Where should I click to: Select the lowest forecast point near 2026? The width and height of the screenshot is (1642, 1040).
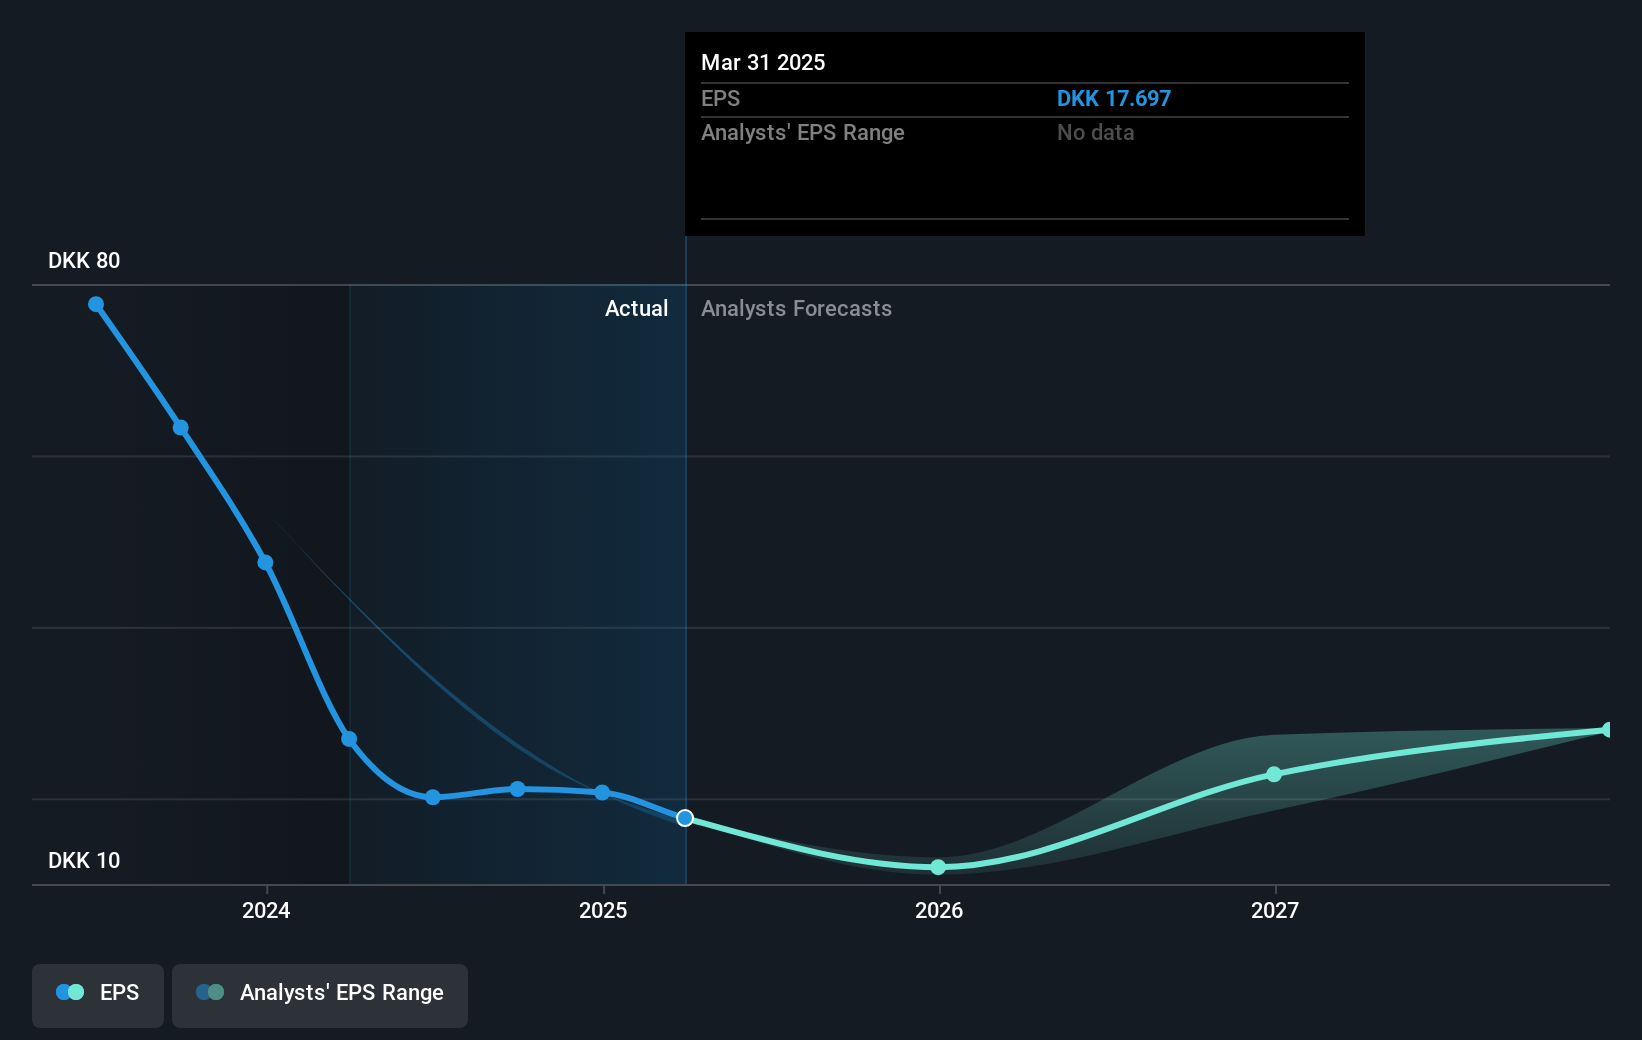938,868
